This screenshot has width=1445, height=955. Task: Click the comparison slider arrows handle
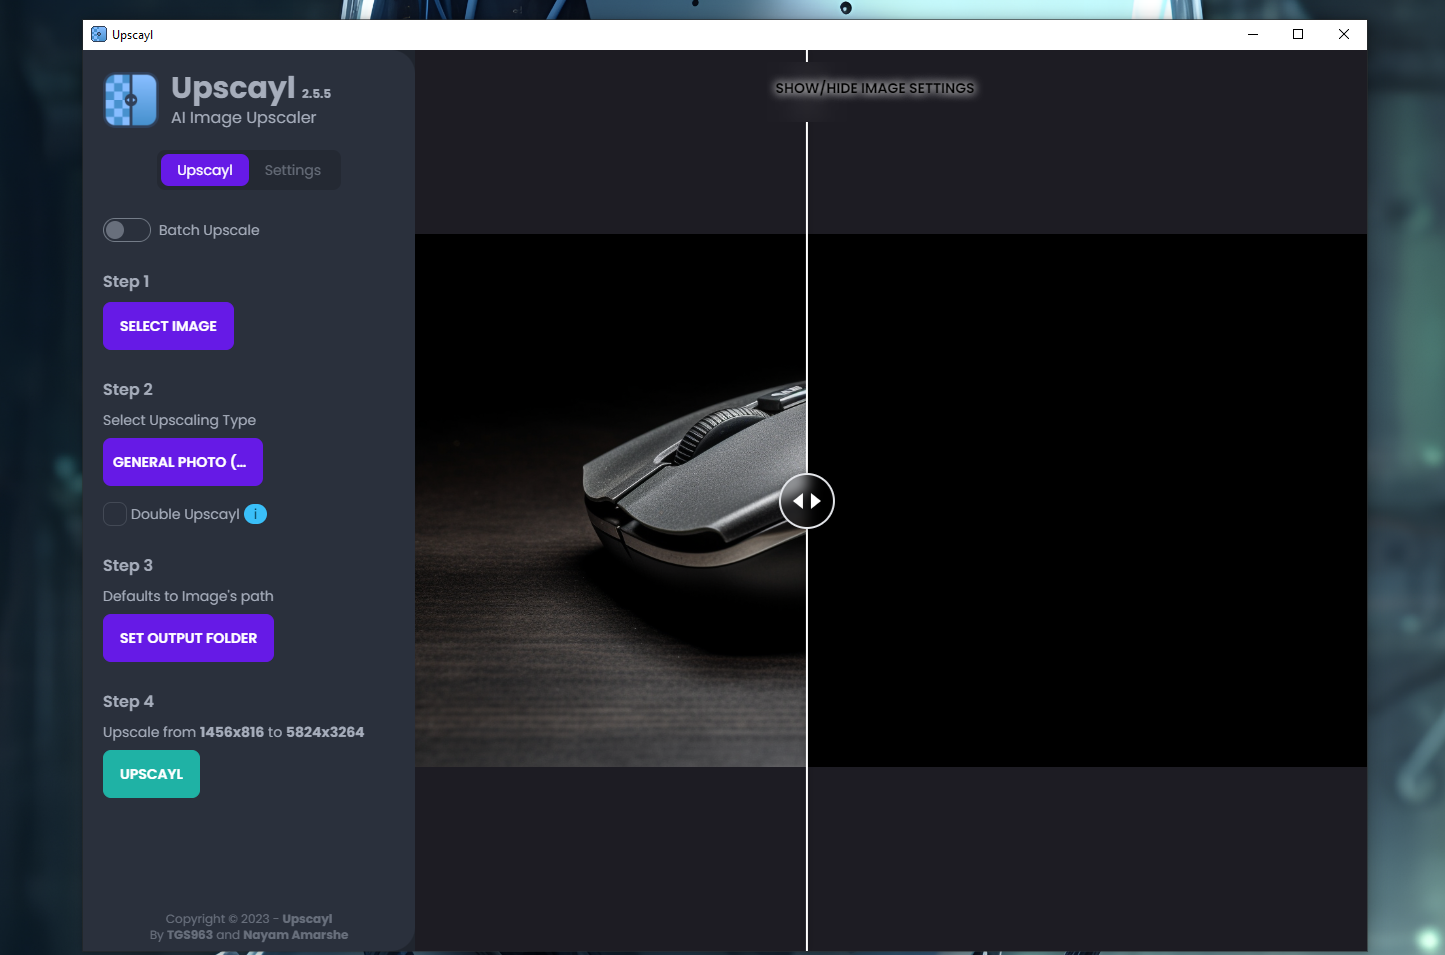coord(807,501)
